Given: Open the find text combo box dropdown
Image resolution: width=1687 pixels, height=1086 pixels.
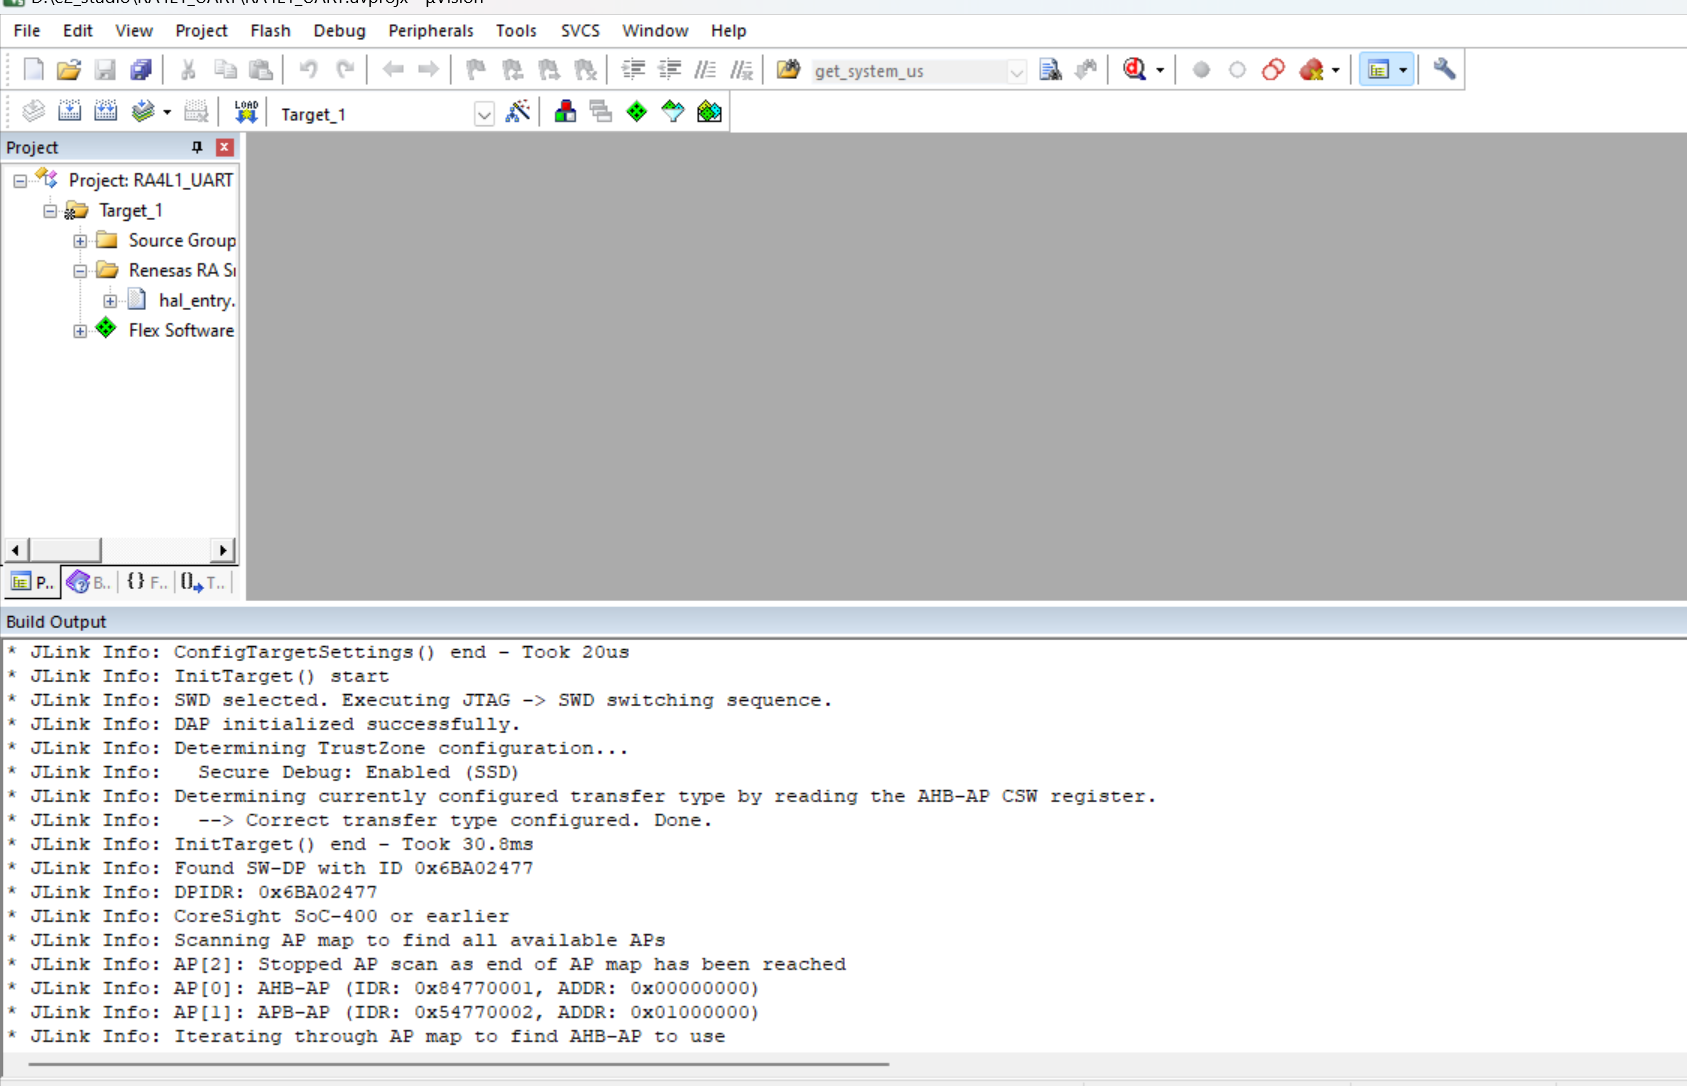Looking at the screenshot, I should point(1017,72).
